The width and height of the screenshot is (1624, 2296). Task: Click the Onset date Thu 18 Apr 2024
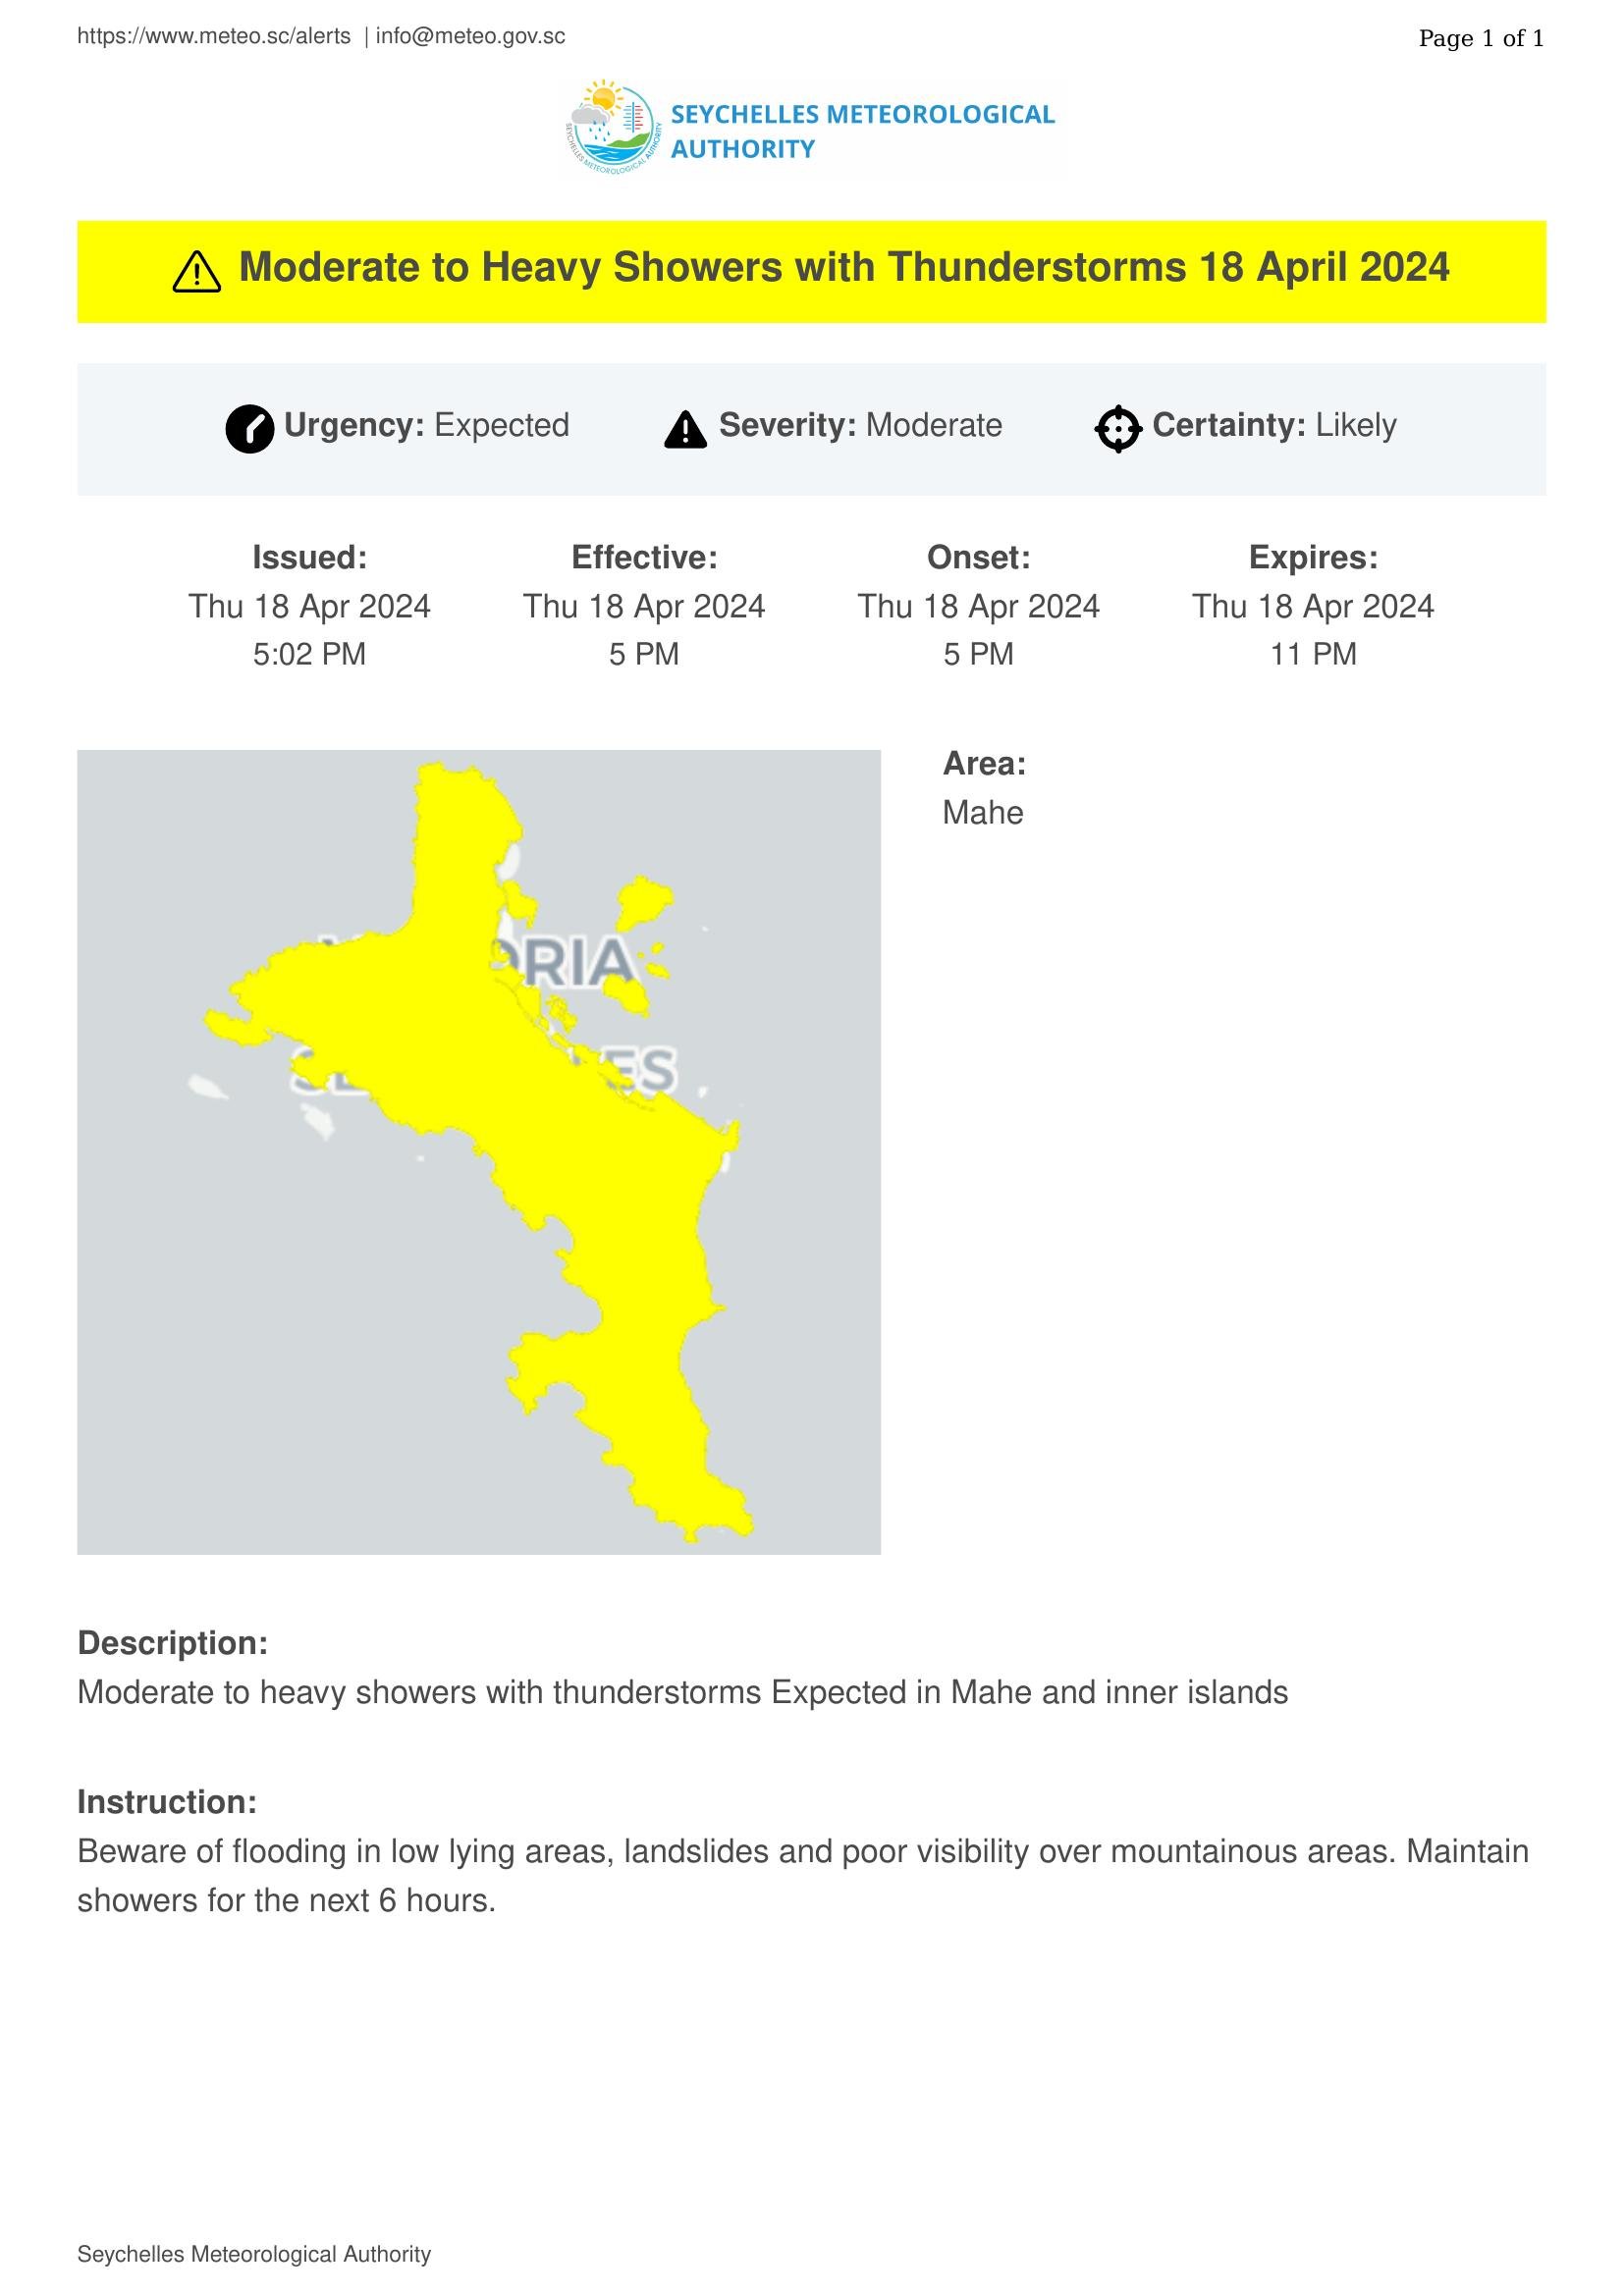point(978,606)
